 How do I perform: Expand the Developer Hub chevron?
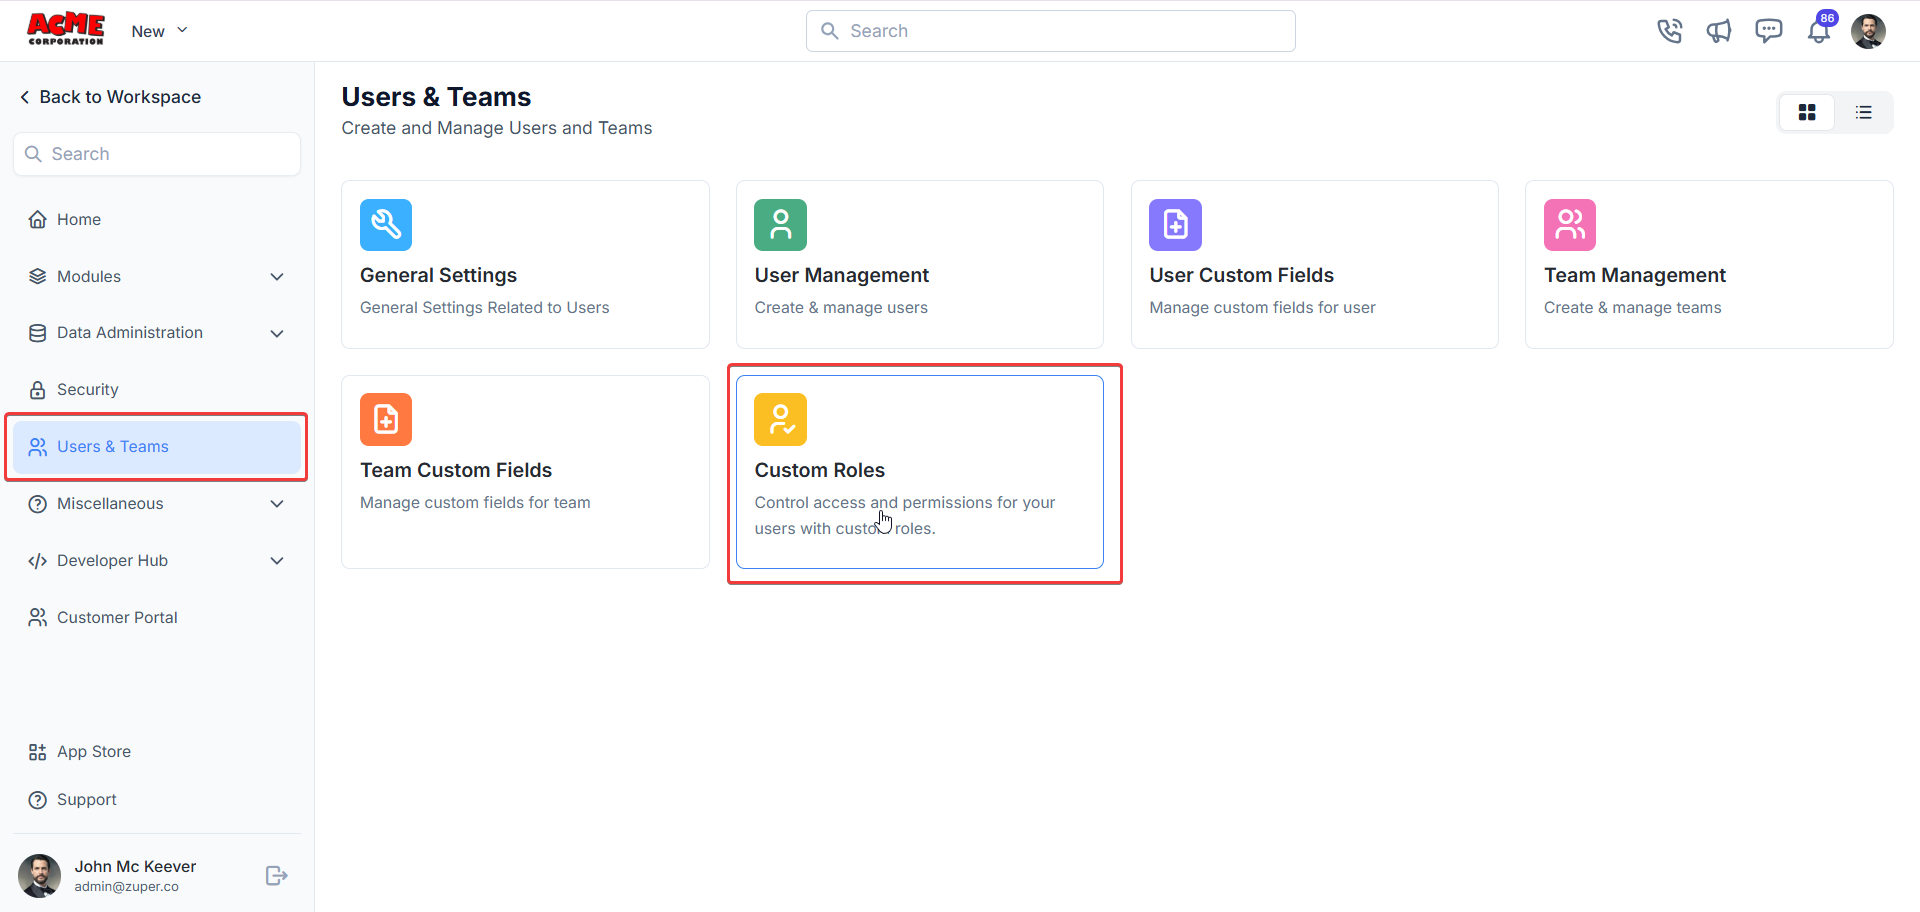coord(277,561)
